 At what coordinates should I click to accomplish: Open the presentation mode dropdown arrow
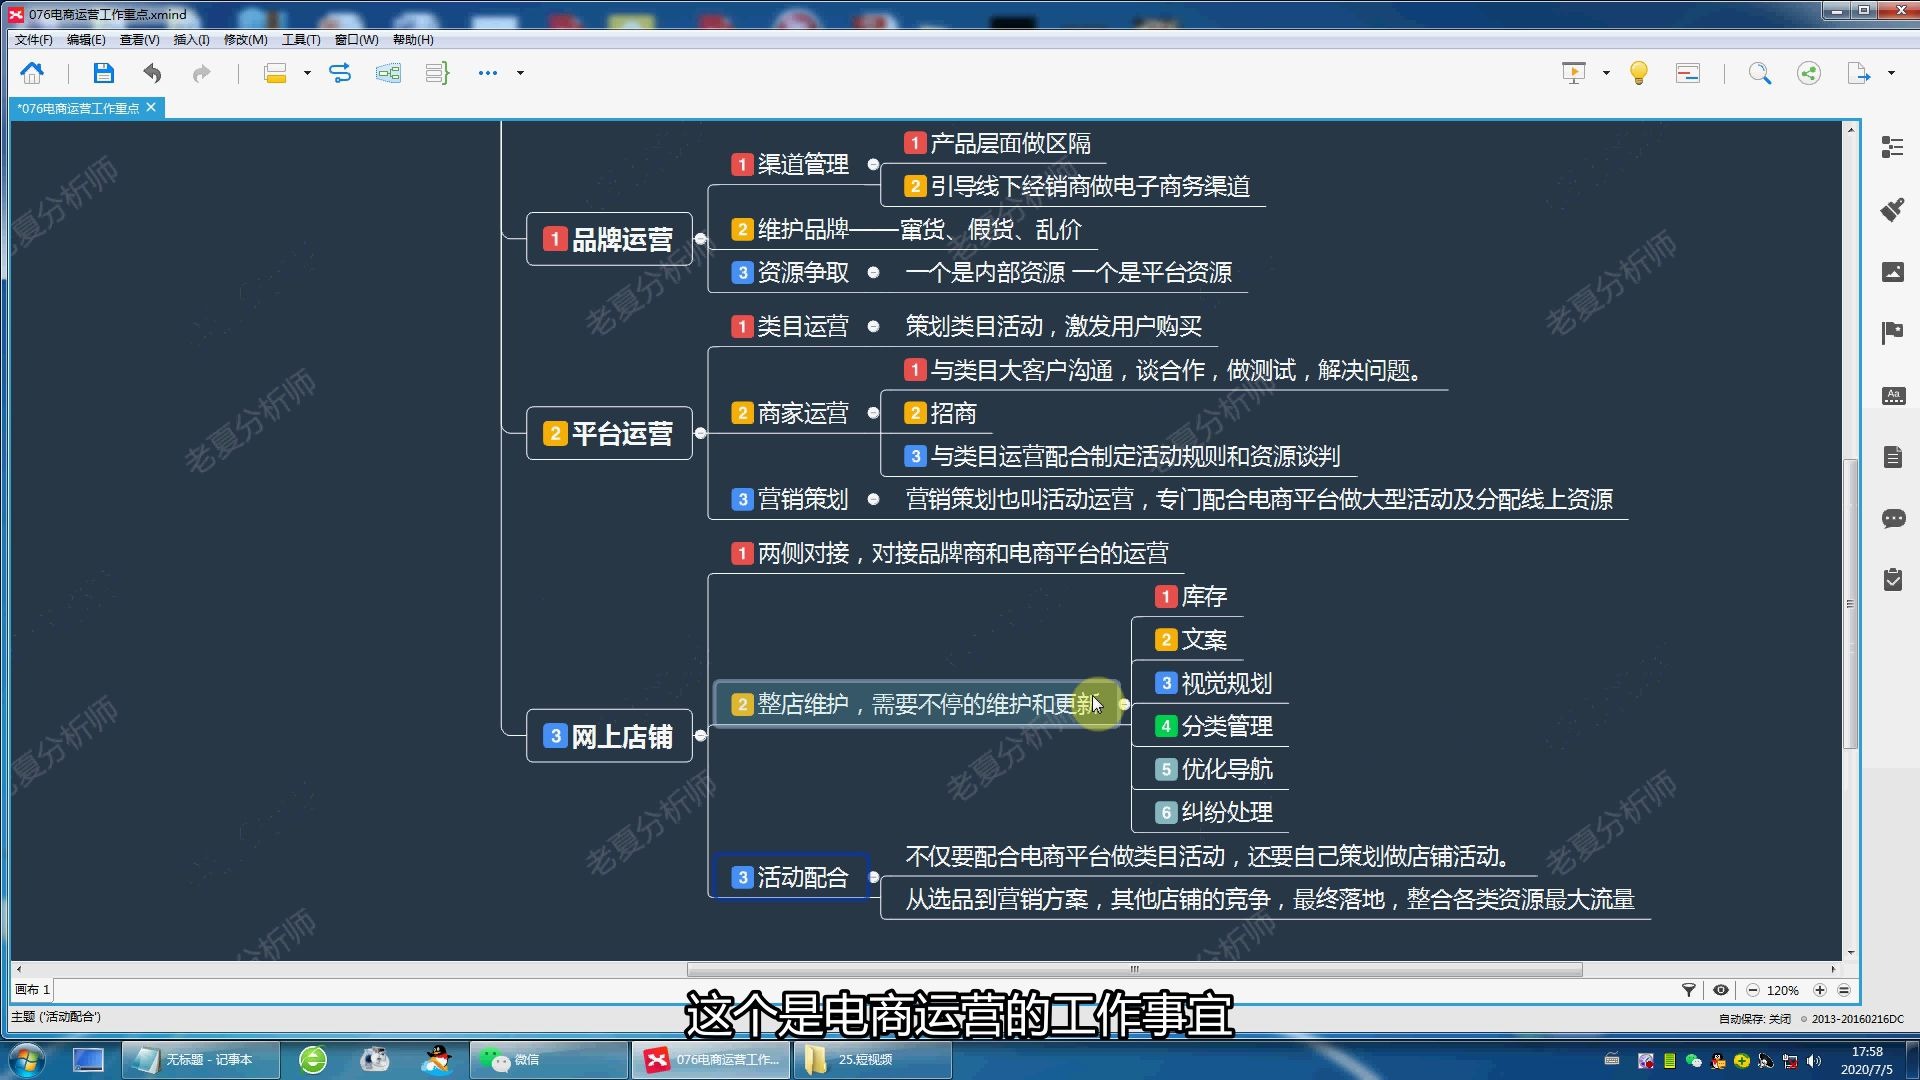(x=1606, y=73)
